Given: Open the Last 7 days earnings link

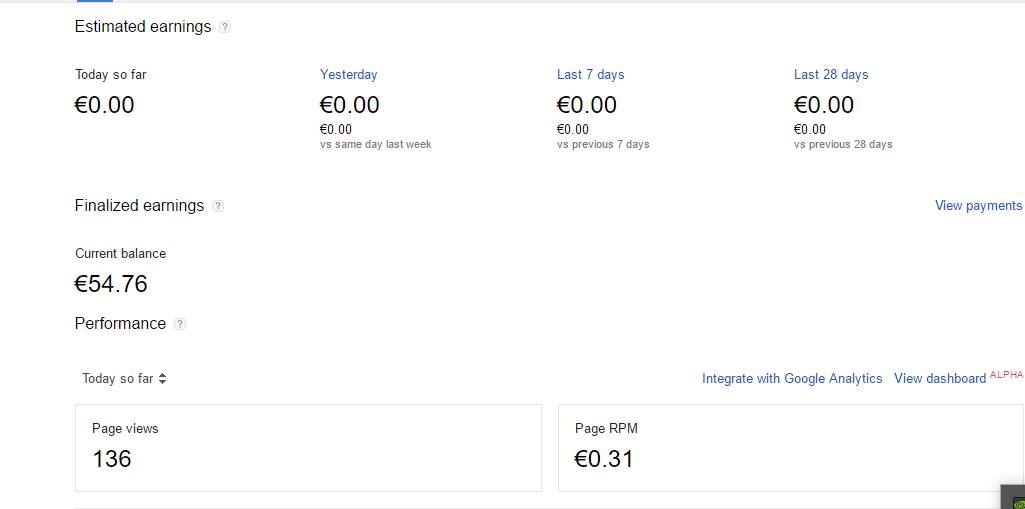Looking at the screenshot, I should [590, 74].
